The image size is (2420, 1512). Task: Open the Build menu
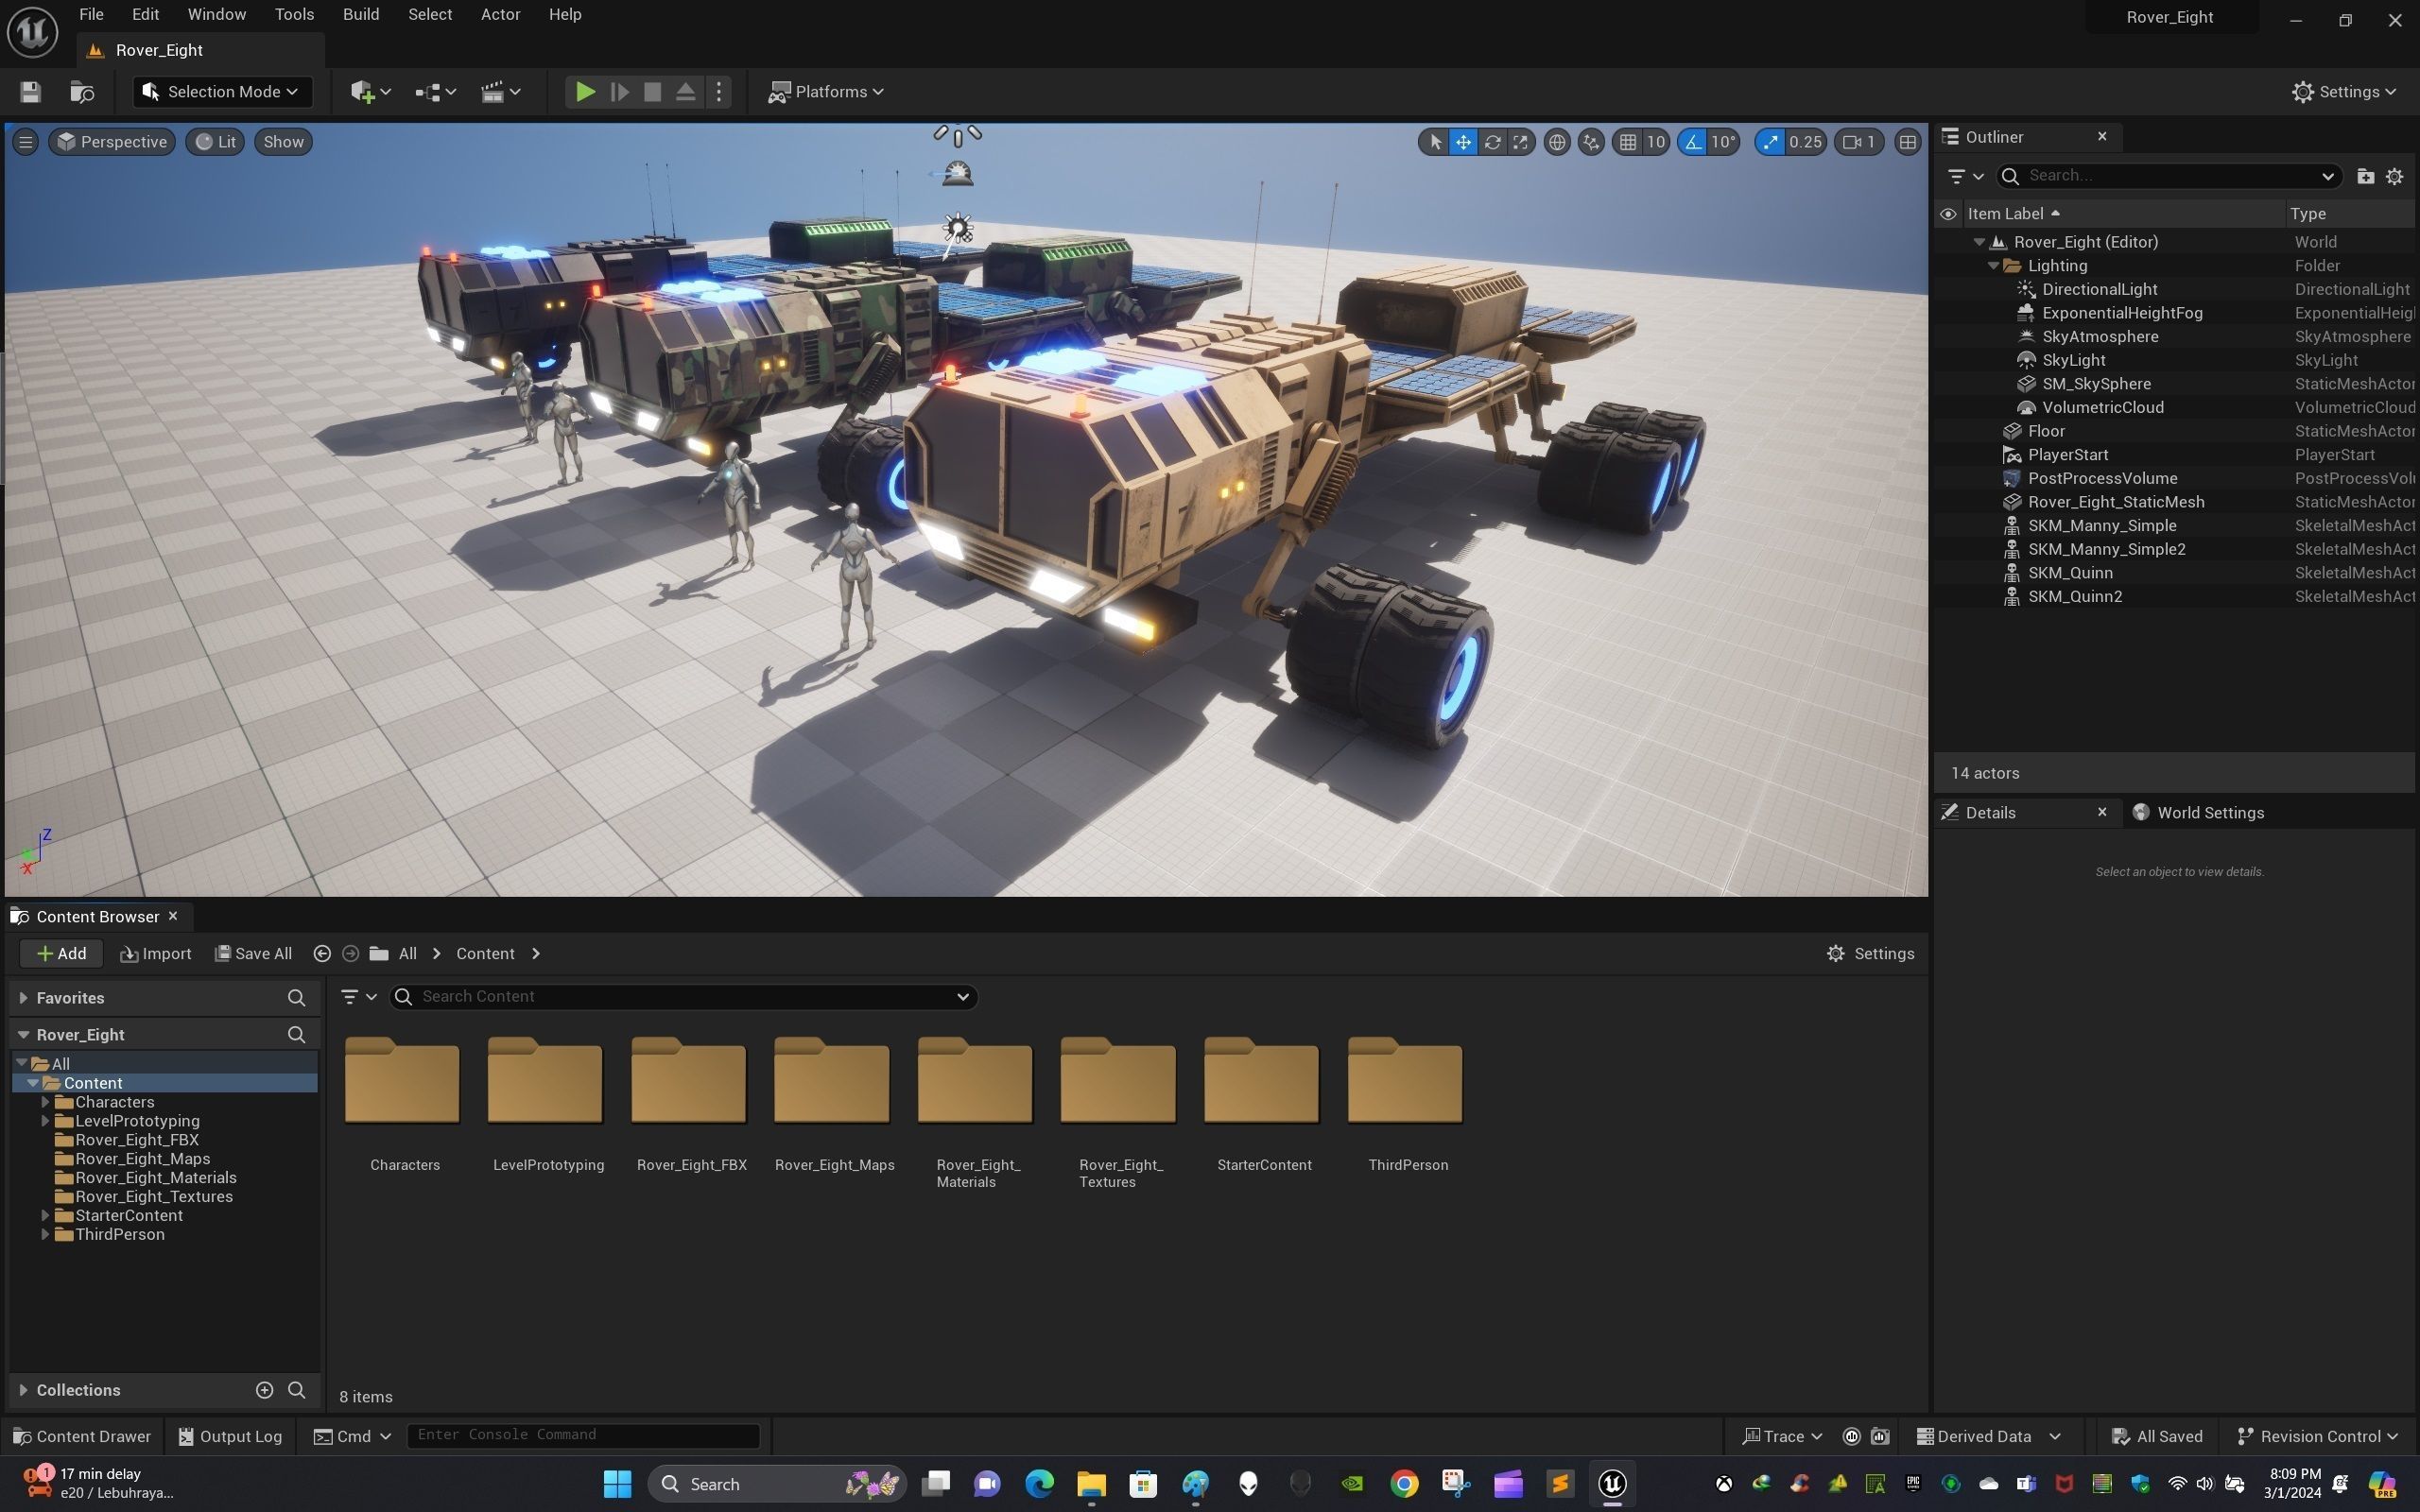(360, 15)
